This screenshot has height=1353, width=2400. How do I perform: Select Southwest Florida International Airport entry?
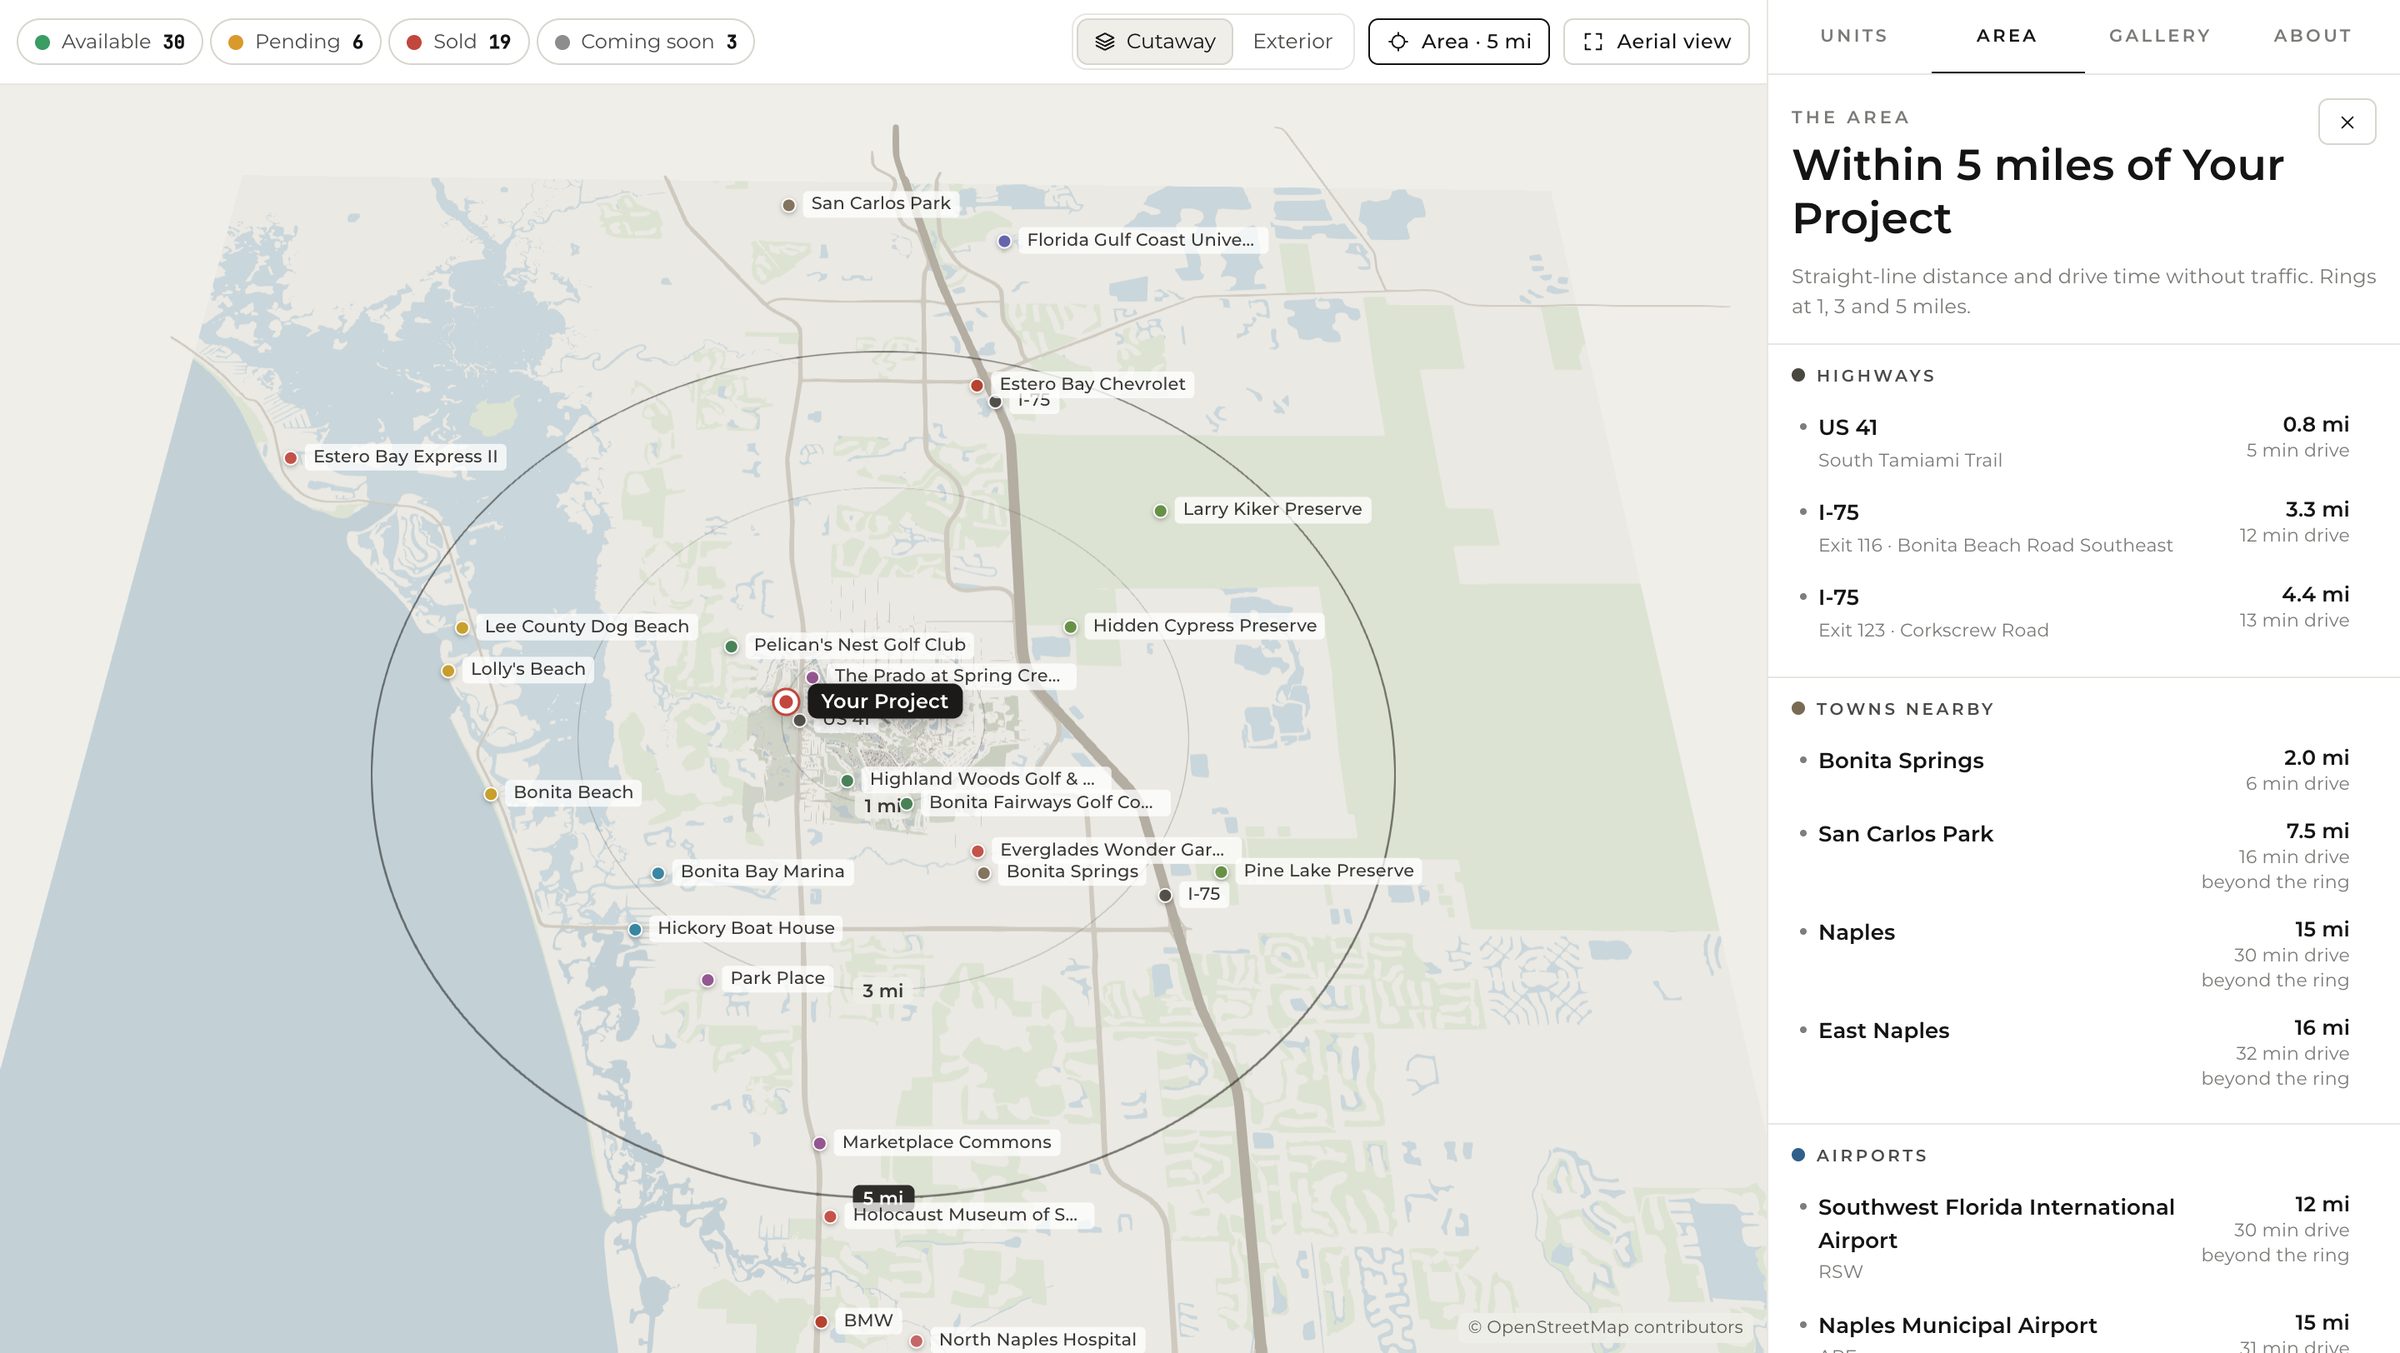tap(2072, 1237)
